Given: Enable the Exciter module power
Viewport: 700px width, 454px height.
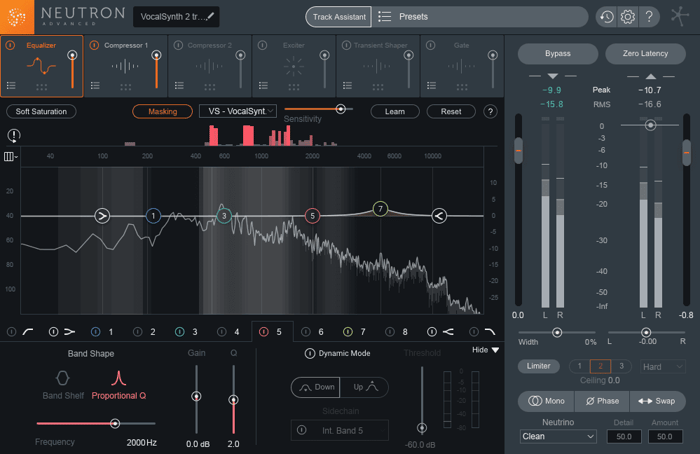Looking at the screenshot, I should pos(262,45).
